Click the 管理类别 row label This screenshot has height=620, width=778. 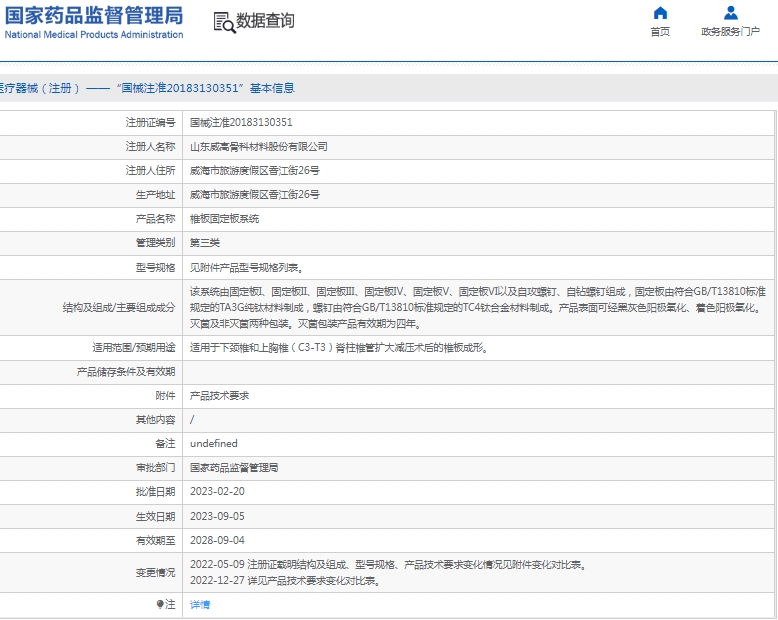pyautogui.click(x=155, y=243)
